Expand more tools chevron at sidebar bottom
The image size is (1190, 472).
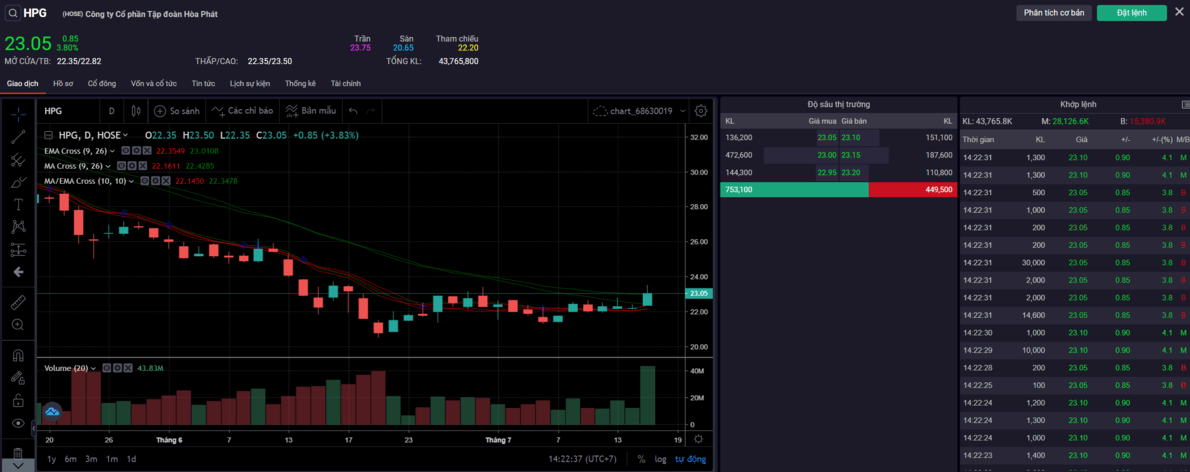tap(18, 465)
